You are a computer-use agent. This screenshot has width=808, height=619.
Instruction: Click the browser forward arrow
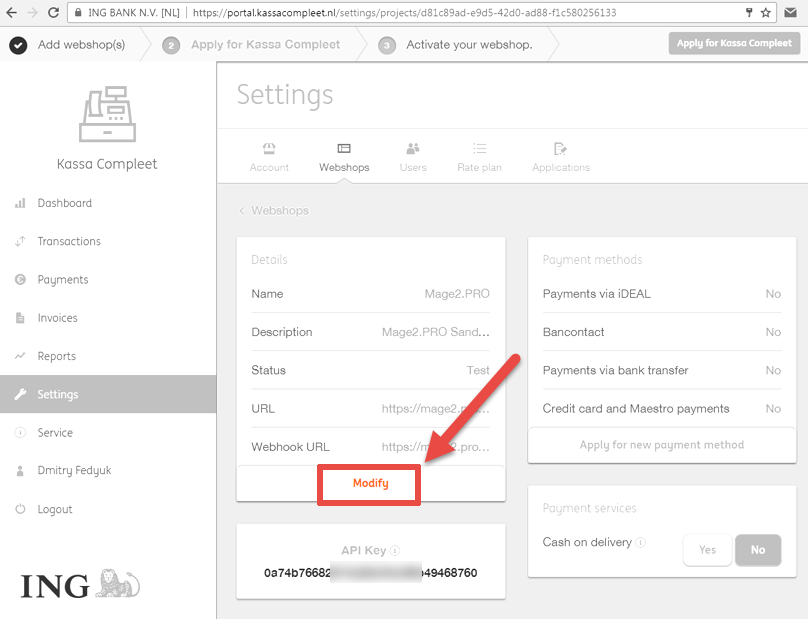click(32, 12)
